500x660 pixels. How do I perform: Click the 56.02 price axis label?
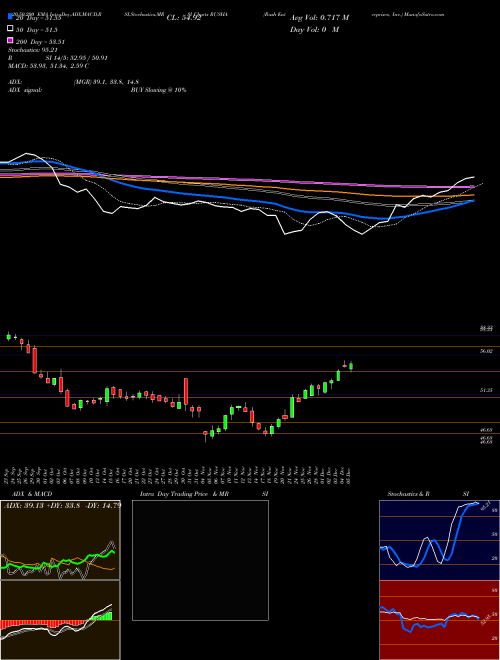point(487,351)
